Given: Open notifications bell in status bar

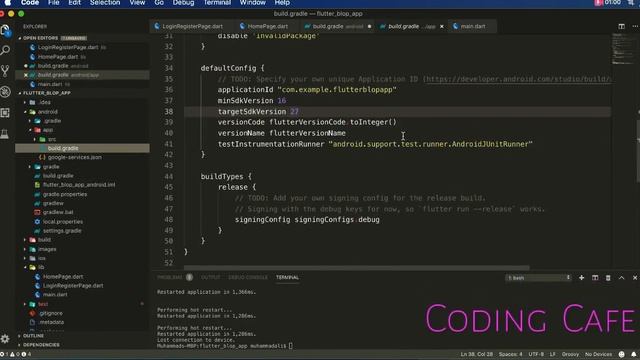Looking at the screenshot, I should click(x=633, y=354).
